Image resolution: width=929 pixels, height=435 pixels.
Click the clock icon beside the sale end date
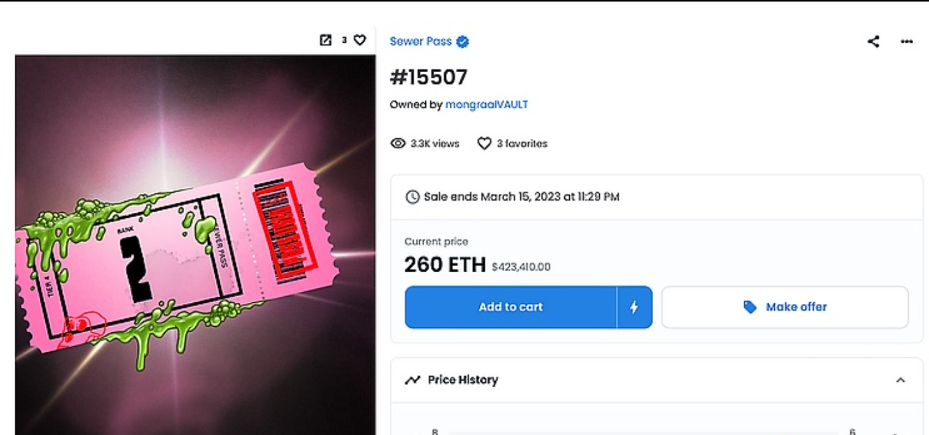click(412, 197)
